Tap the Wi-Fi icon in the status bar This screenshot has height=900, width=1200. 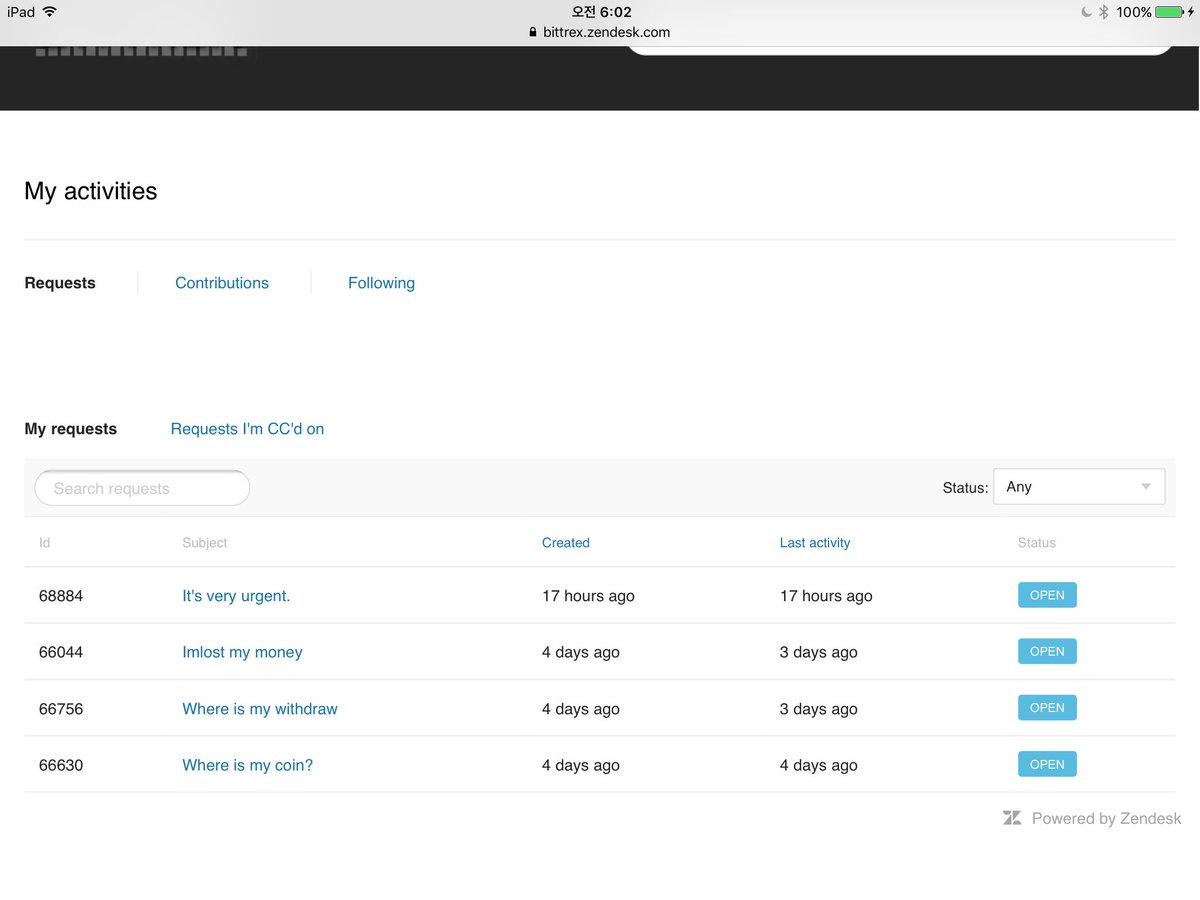tap(49, 12)
